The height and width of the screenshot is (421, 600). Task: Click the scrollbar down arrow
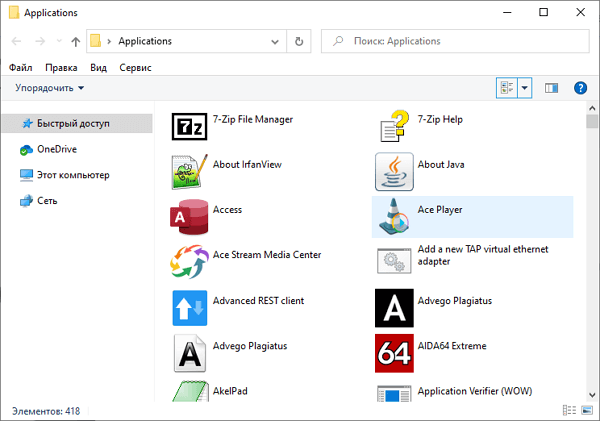(592, 395)
